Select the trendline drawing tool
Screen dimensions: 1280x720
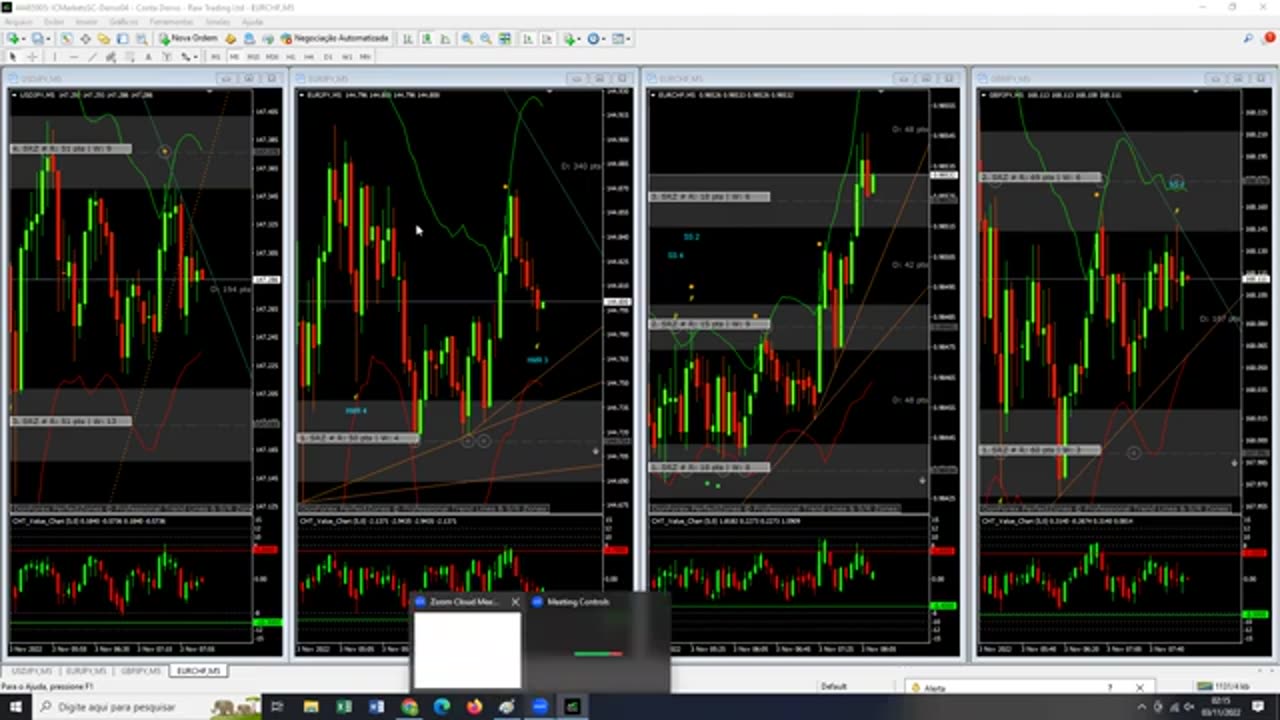[92, 57]
